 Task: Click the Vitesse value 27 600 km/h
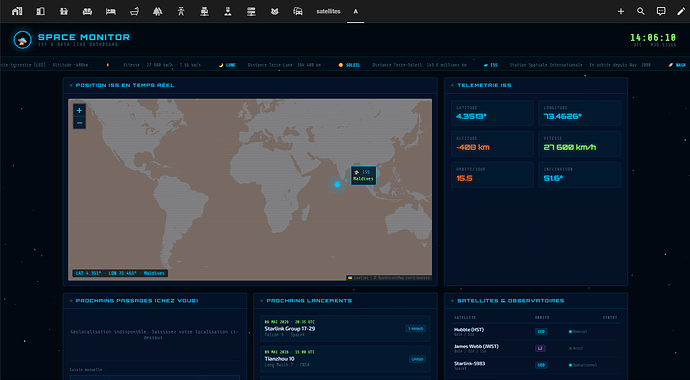[570, 147]
